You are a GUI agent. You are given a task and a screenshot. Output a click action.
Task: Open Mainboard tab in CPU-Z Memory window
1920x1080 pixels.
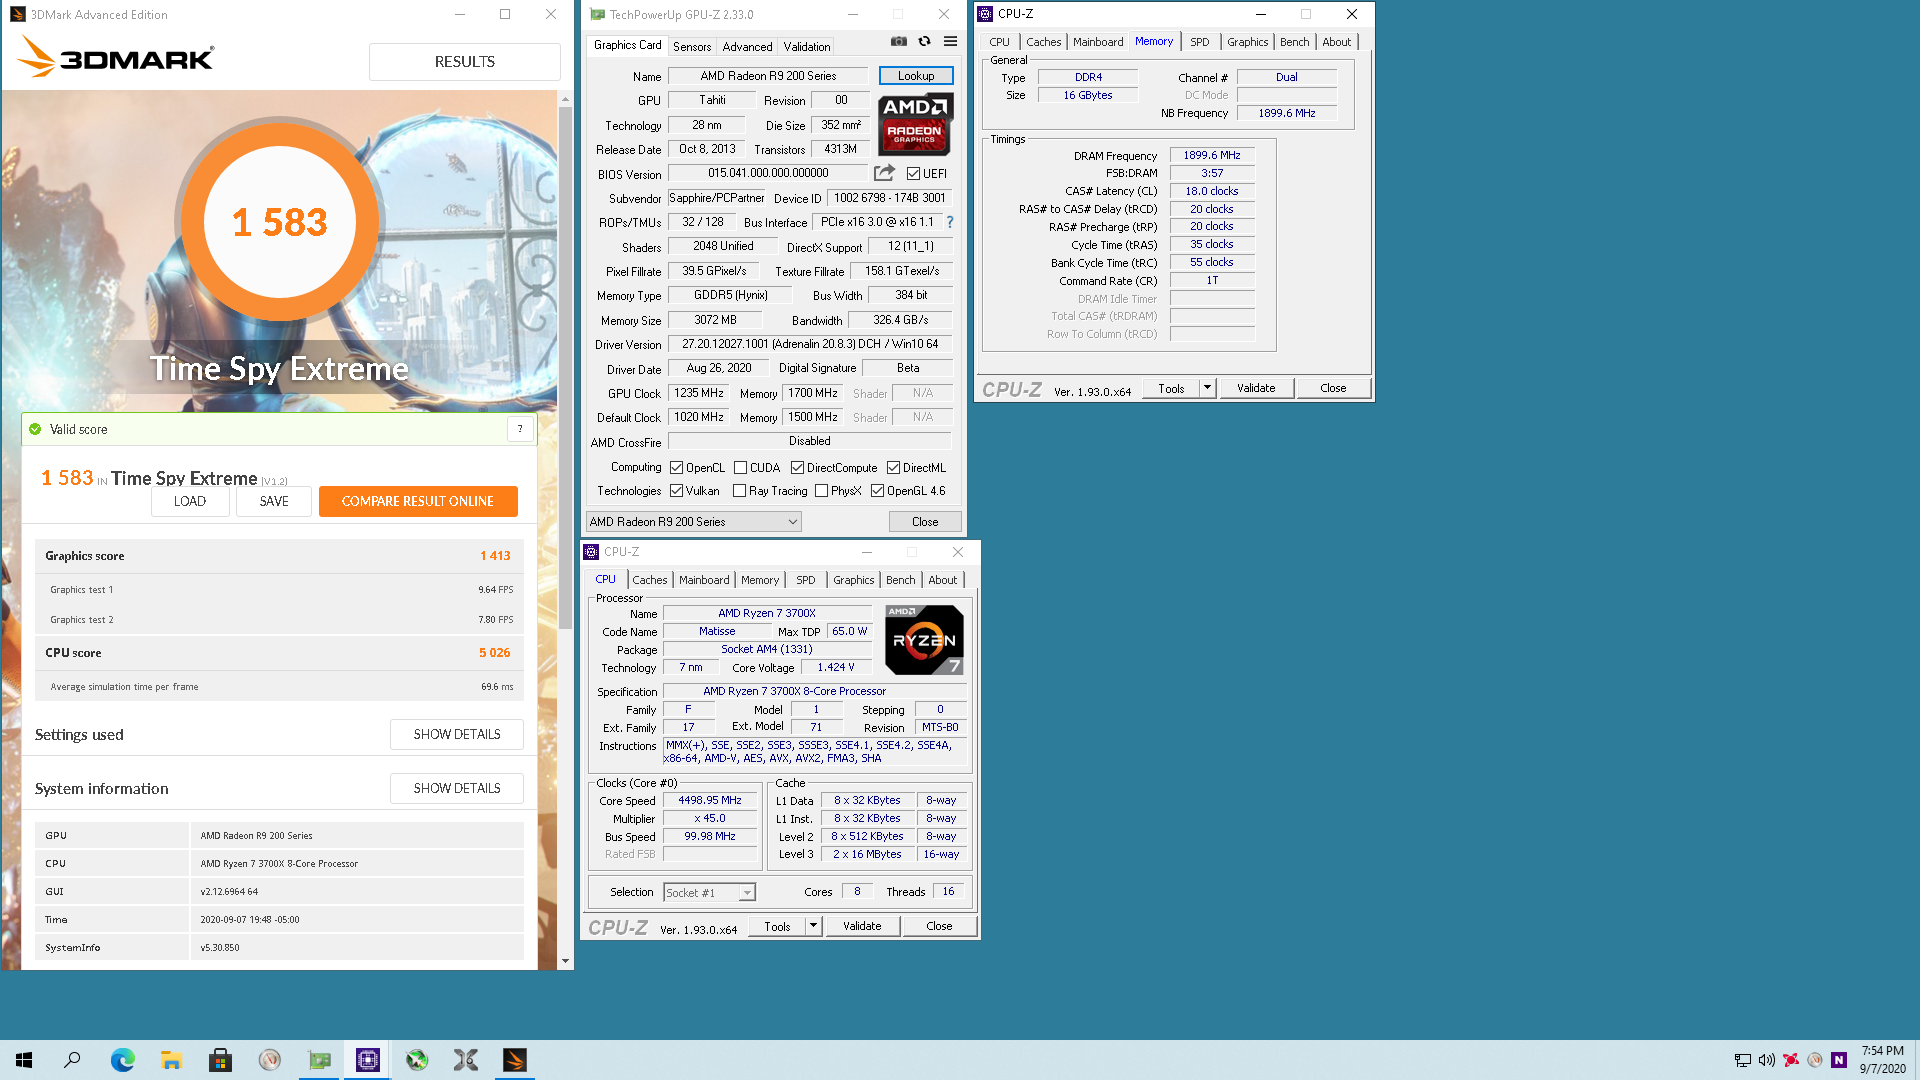[1098, 42]
